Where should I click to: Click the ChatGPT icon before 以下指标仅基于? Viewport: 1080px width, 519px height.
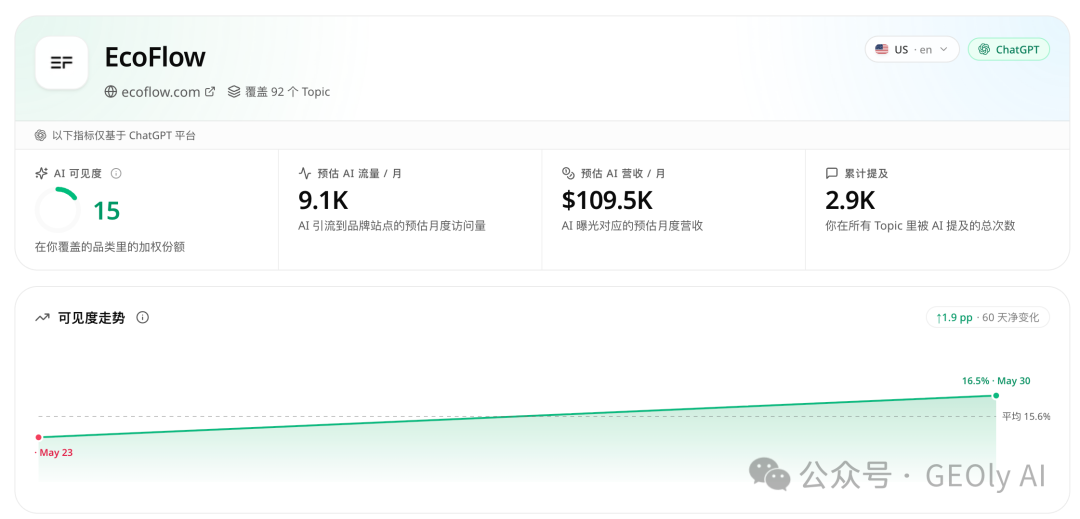[x=41, y=136]
